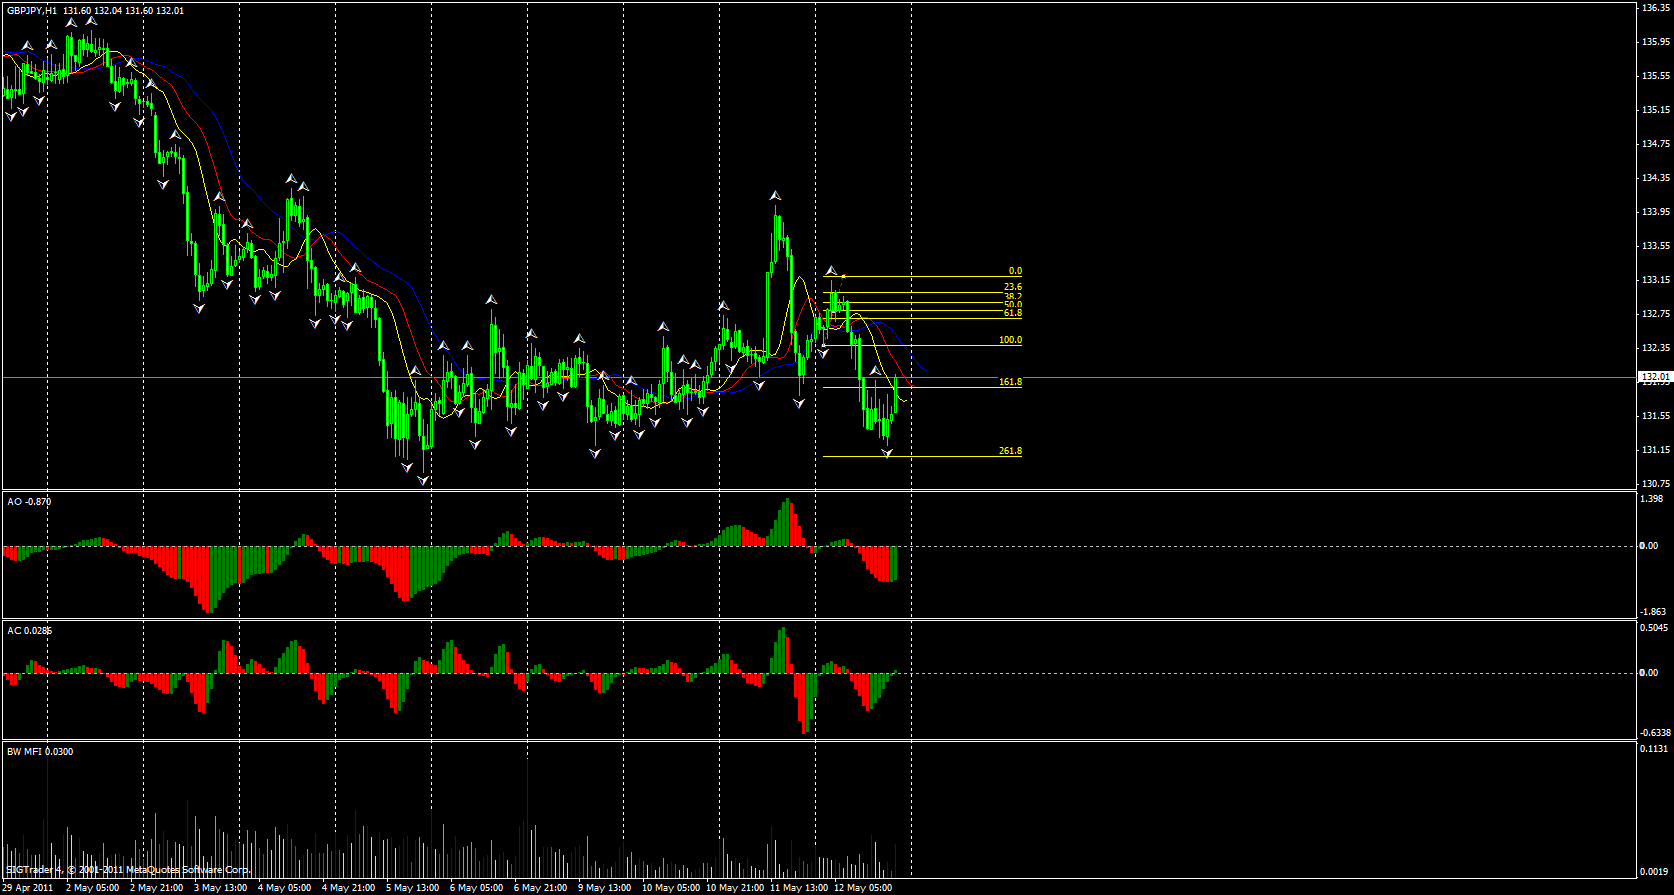Click the -0.6338 AC scale value
The image size is (1674, 895).
click(x=1657, y=733)
